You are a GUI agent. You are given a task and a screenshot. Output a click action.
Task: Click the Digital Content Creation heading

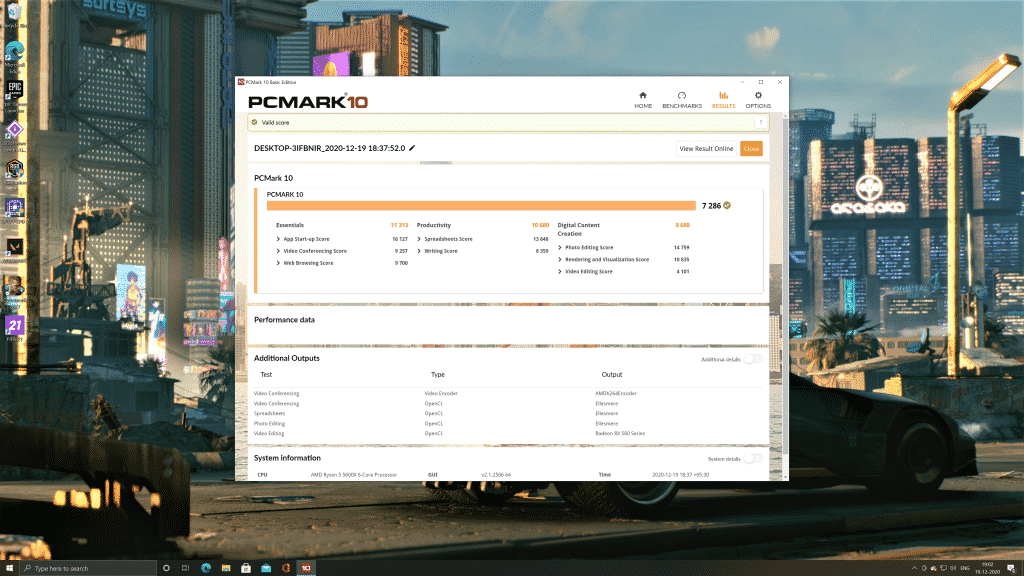(578, 229)
